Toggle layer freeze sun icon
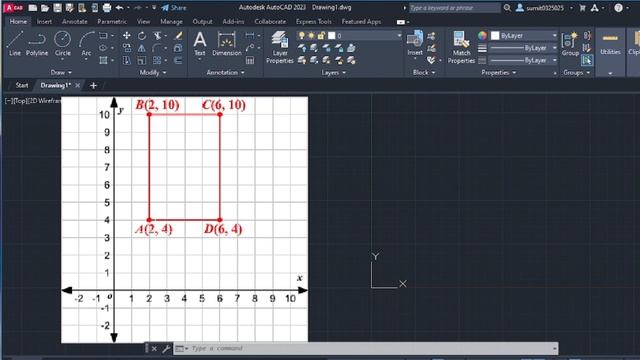640x360 pixels. pyautogui.click(x=311, y=36)
